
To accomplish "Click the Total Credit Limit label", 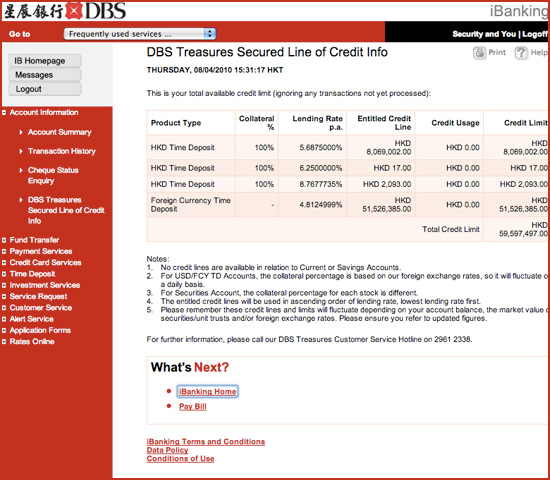I will pos(451,229).
